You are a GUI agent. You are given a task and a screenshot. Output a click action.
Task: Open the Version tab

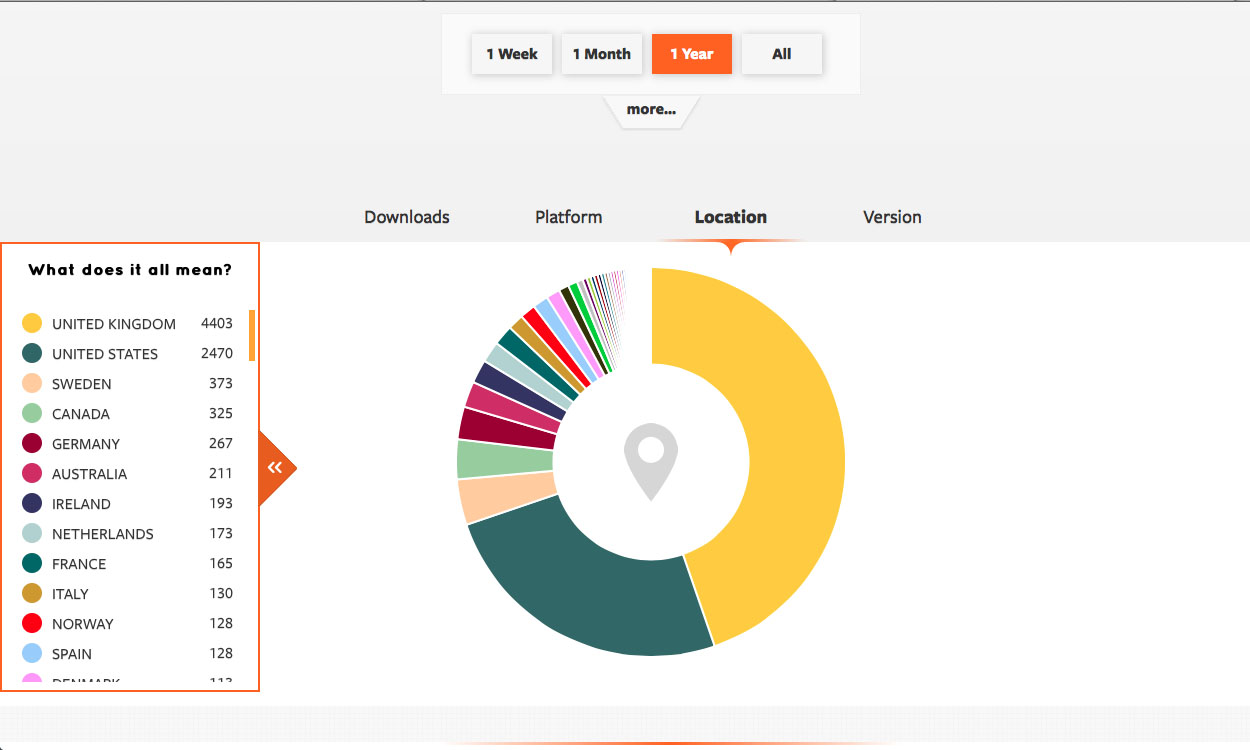pyautogui.click(x=892, y=217)
